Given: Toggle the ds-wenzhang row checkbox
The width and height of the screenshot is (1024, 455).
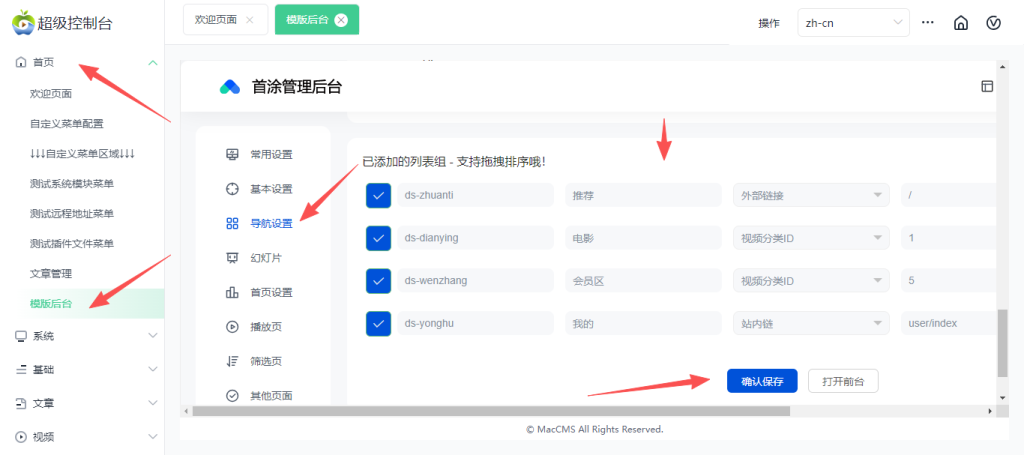Looking at the screenshot, I should 378,281.
